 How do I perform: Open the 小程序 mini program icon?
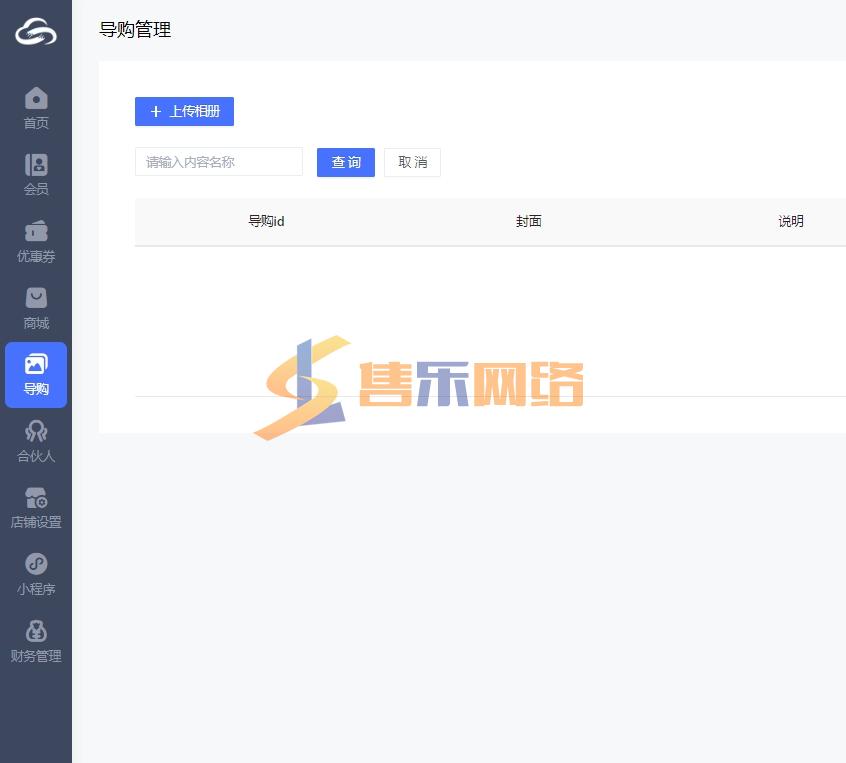pos(36,564)
